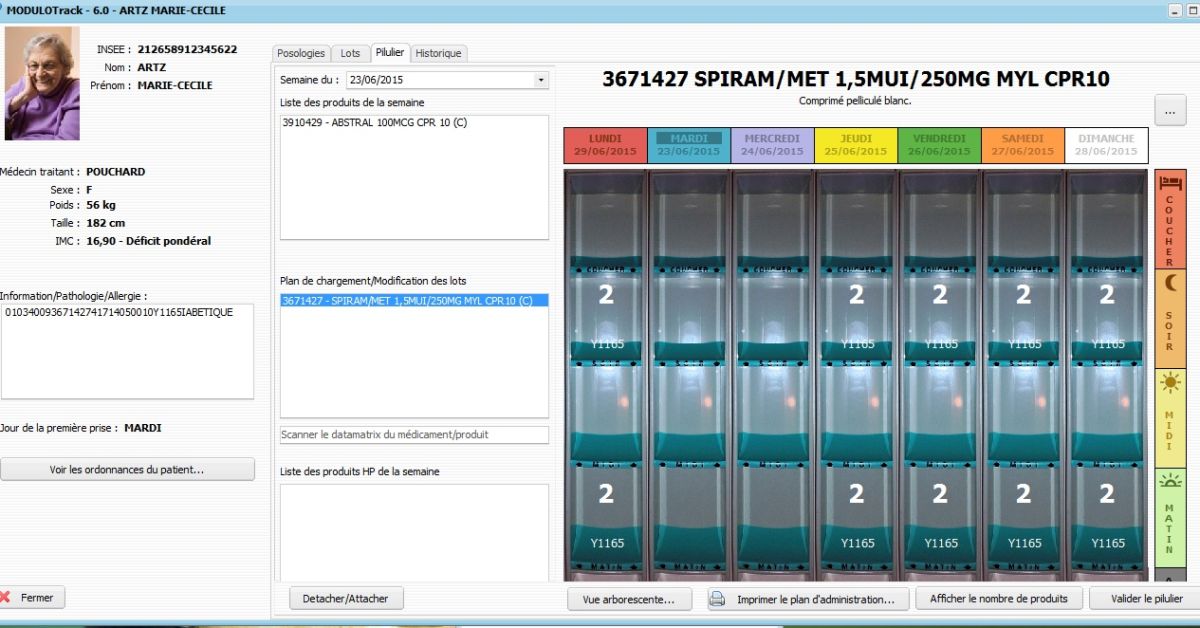This screenshot has height=628, width=1200.
Task: Select the LUNDI red day header
Action: click(605, 145)
